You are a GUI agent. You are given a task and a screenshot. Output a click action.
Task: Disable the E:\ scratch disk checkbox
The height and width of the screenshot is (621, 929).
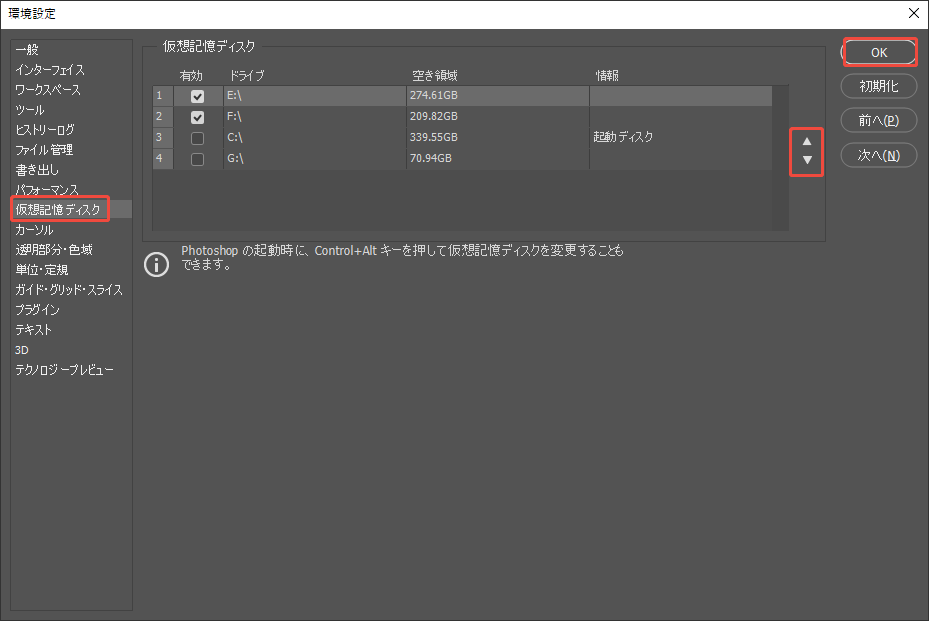(198, 95)
